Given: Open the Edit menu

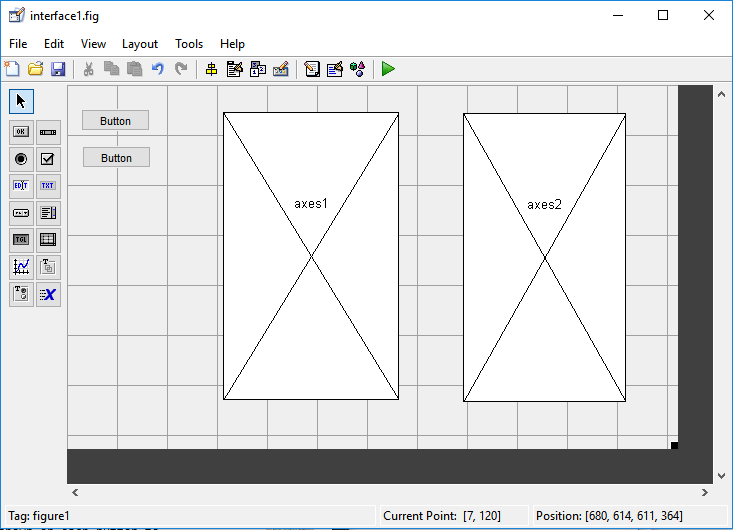Looking at the screenshot, I should pyautogui.click(x=54, y=44).
